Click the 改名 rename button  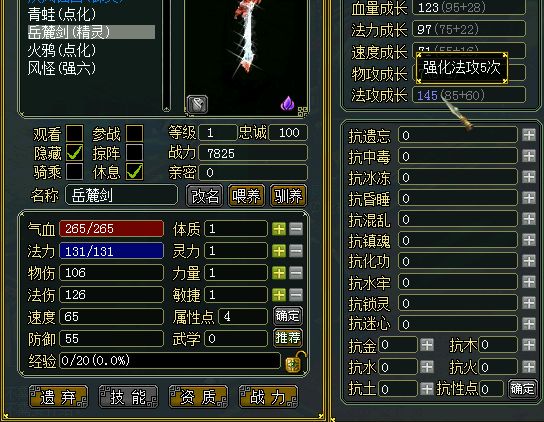click(x=205, y=196)
